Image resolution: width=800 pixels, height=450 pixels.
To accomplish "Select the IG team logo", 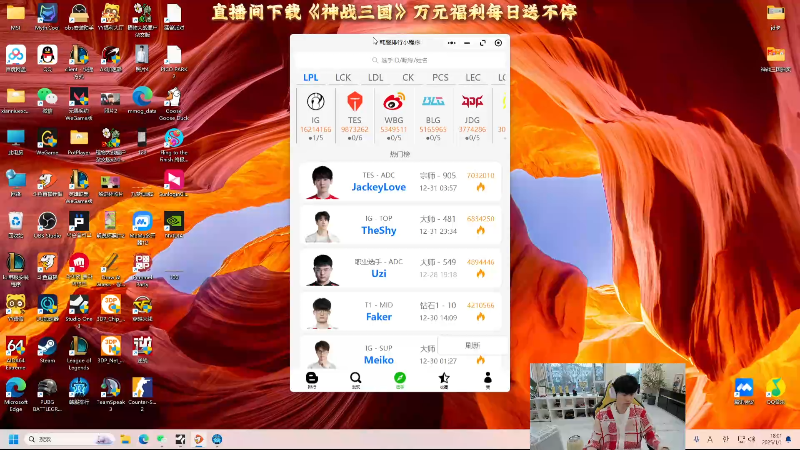I will (315, 102).
